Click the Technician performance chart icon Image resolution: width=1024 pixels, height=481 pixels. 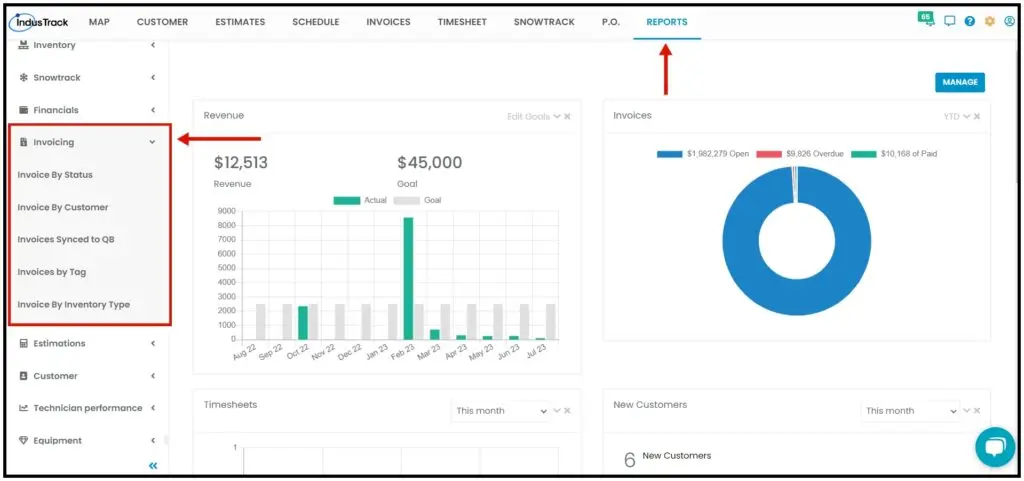pos(24,408)
